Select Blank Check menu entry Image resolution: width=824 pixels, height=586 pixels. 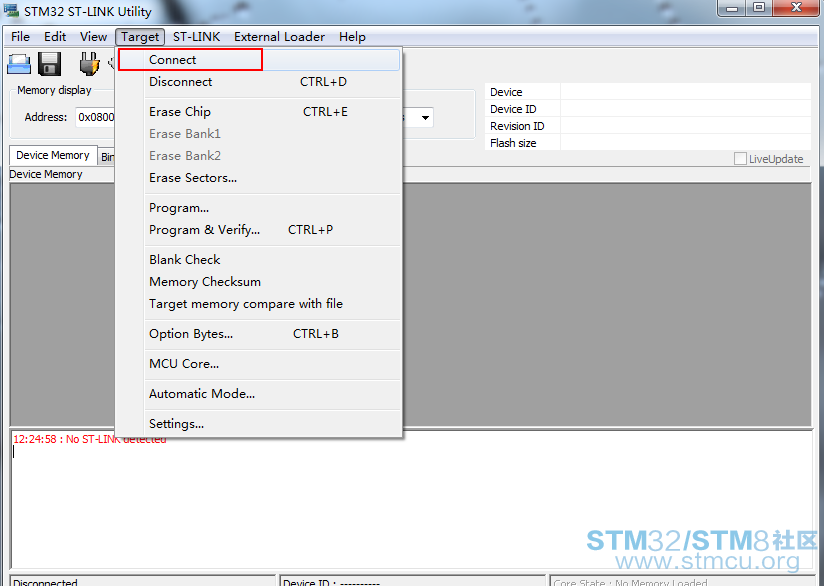[x=259, y=260]
